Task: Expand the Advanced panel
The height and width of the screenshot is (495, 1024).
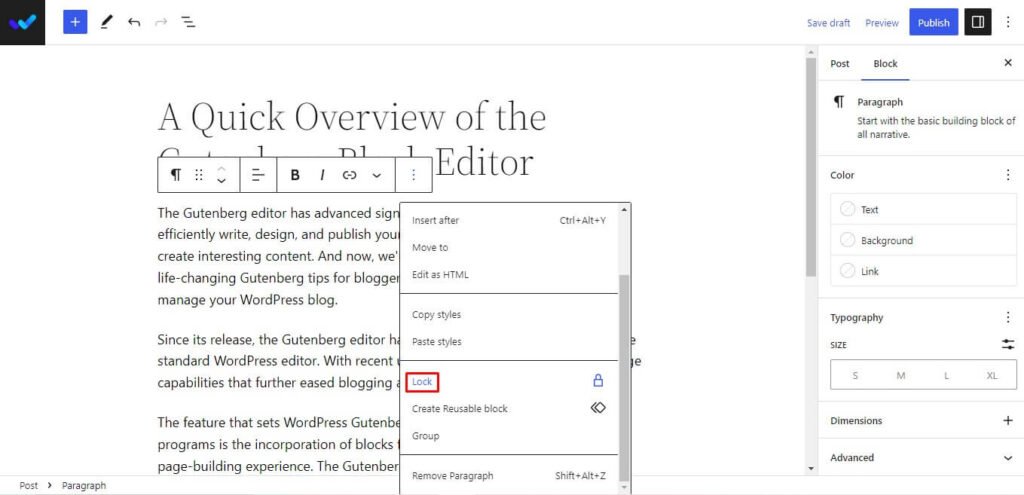Action: tap(923, 458)
